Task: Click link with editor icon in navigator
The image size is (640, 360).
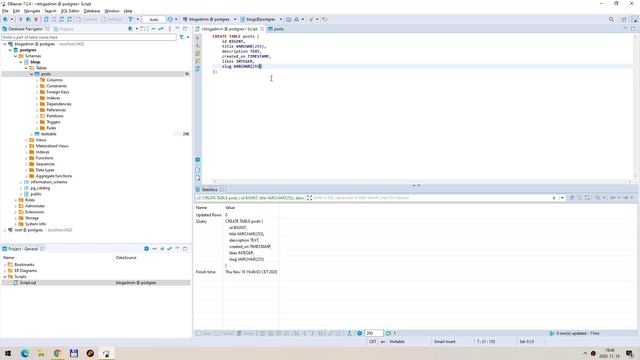Action: [x=161, y=29]
